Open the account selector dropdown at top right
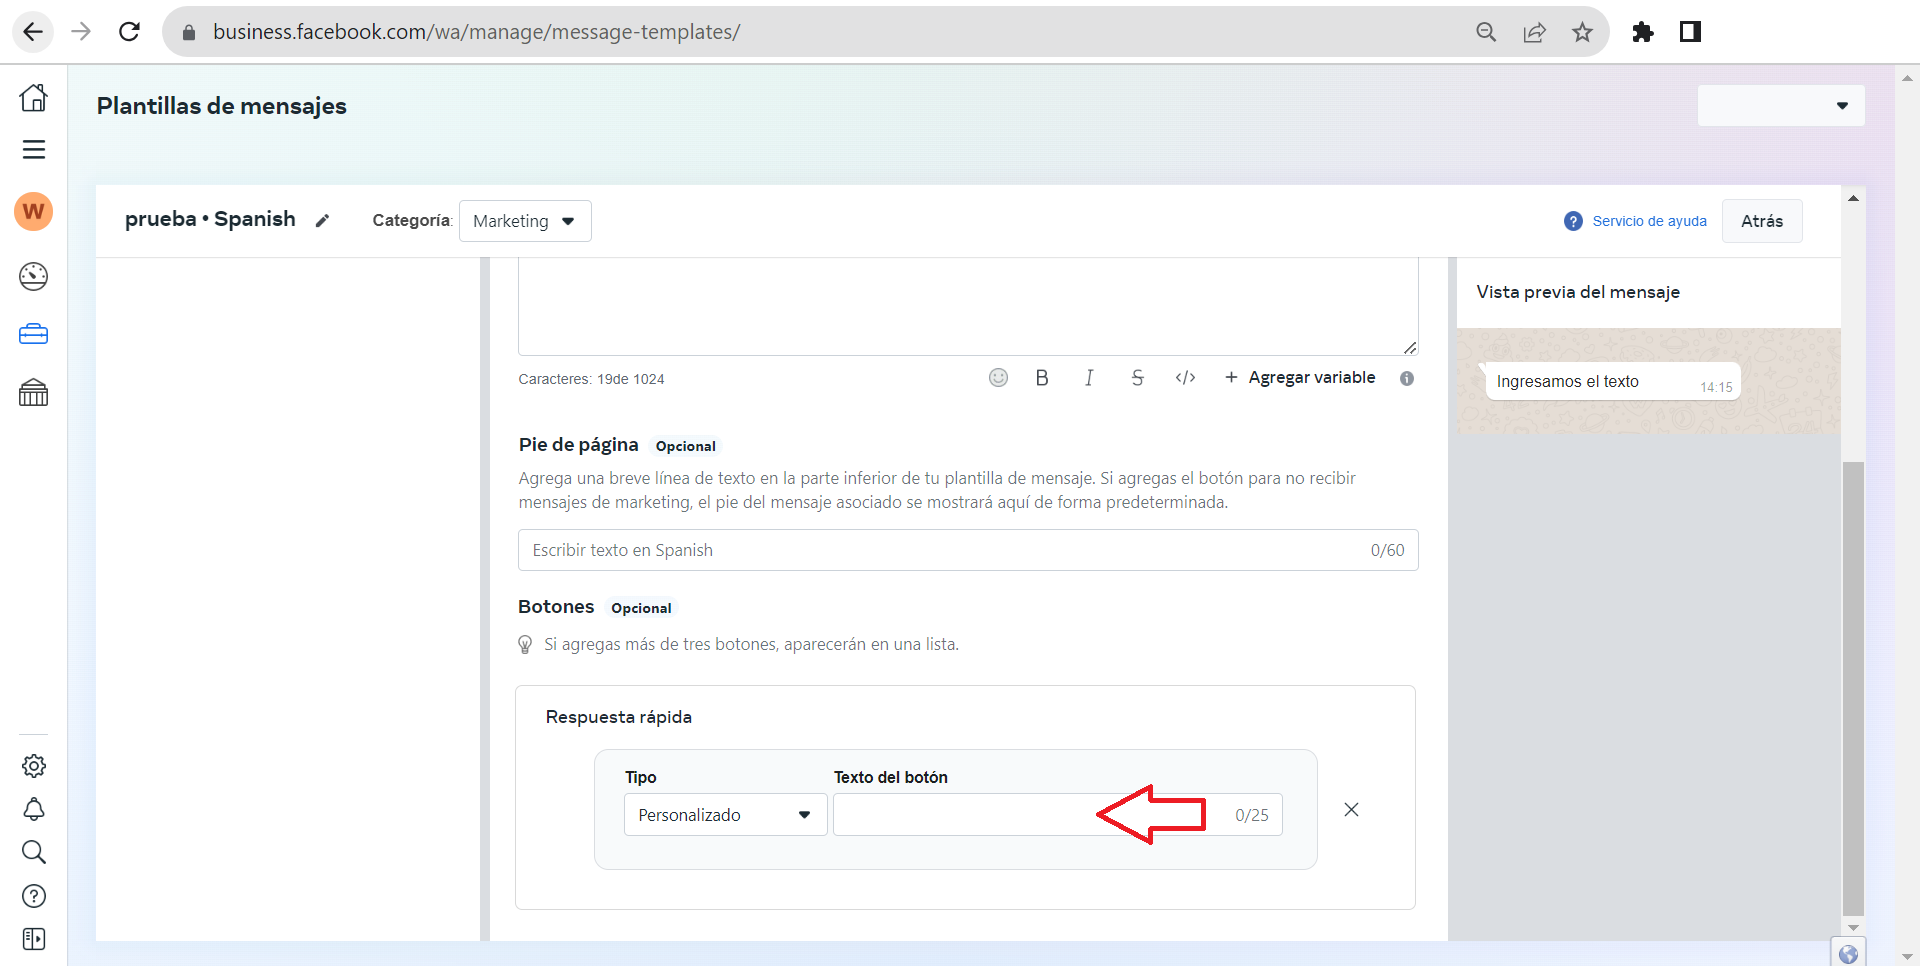 (1781, 106)
